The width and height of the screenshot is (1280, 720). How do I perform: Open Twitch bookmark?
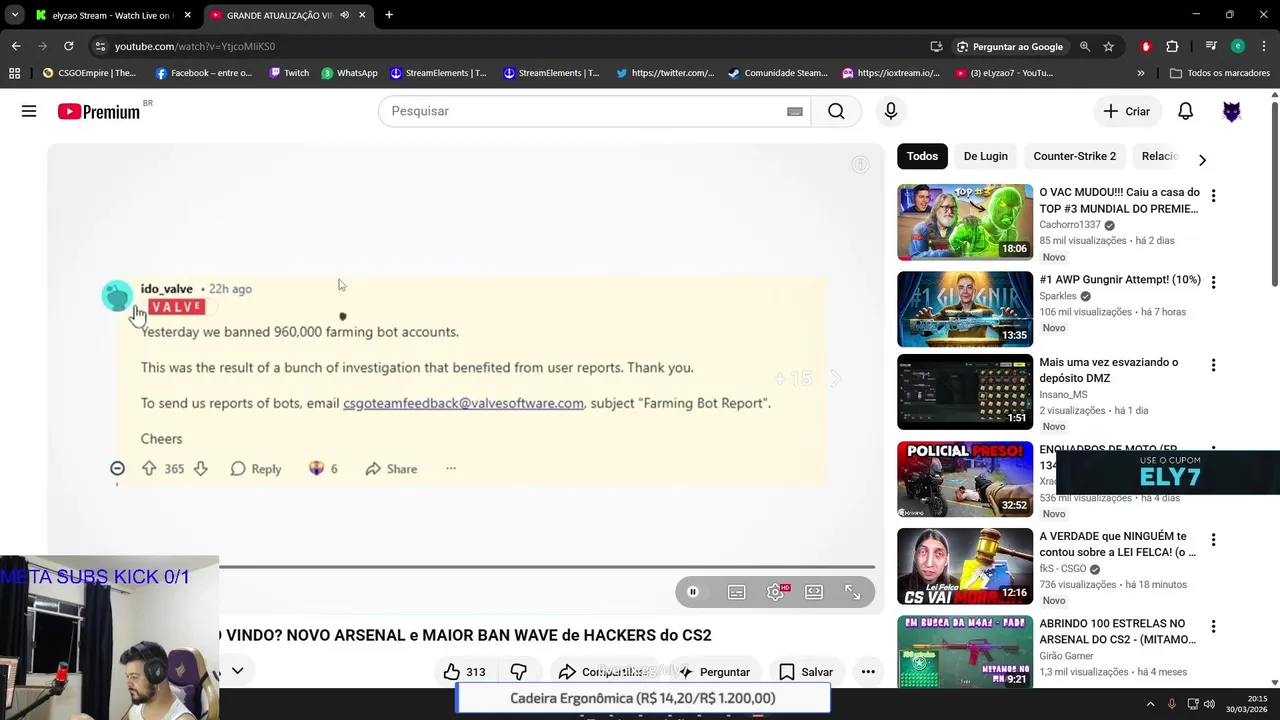coord(289,73)
